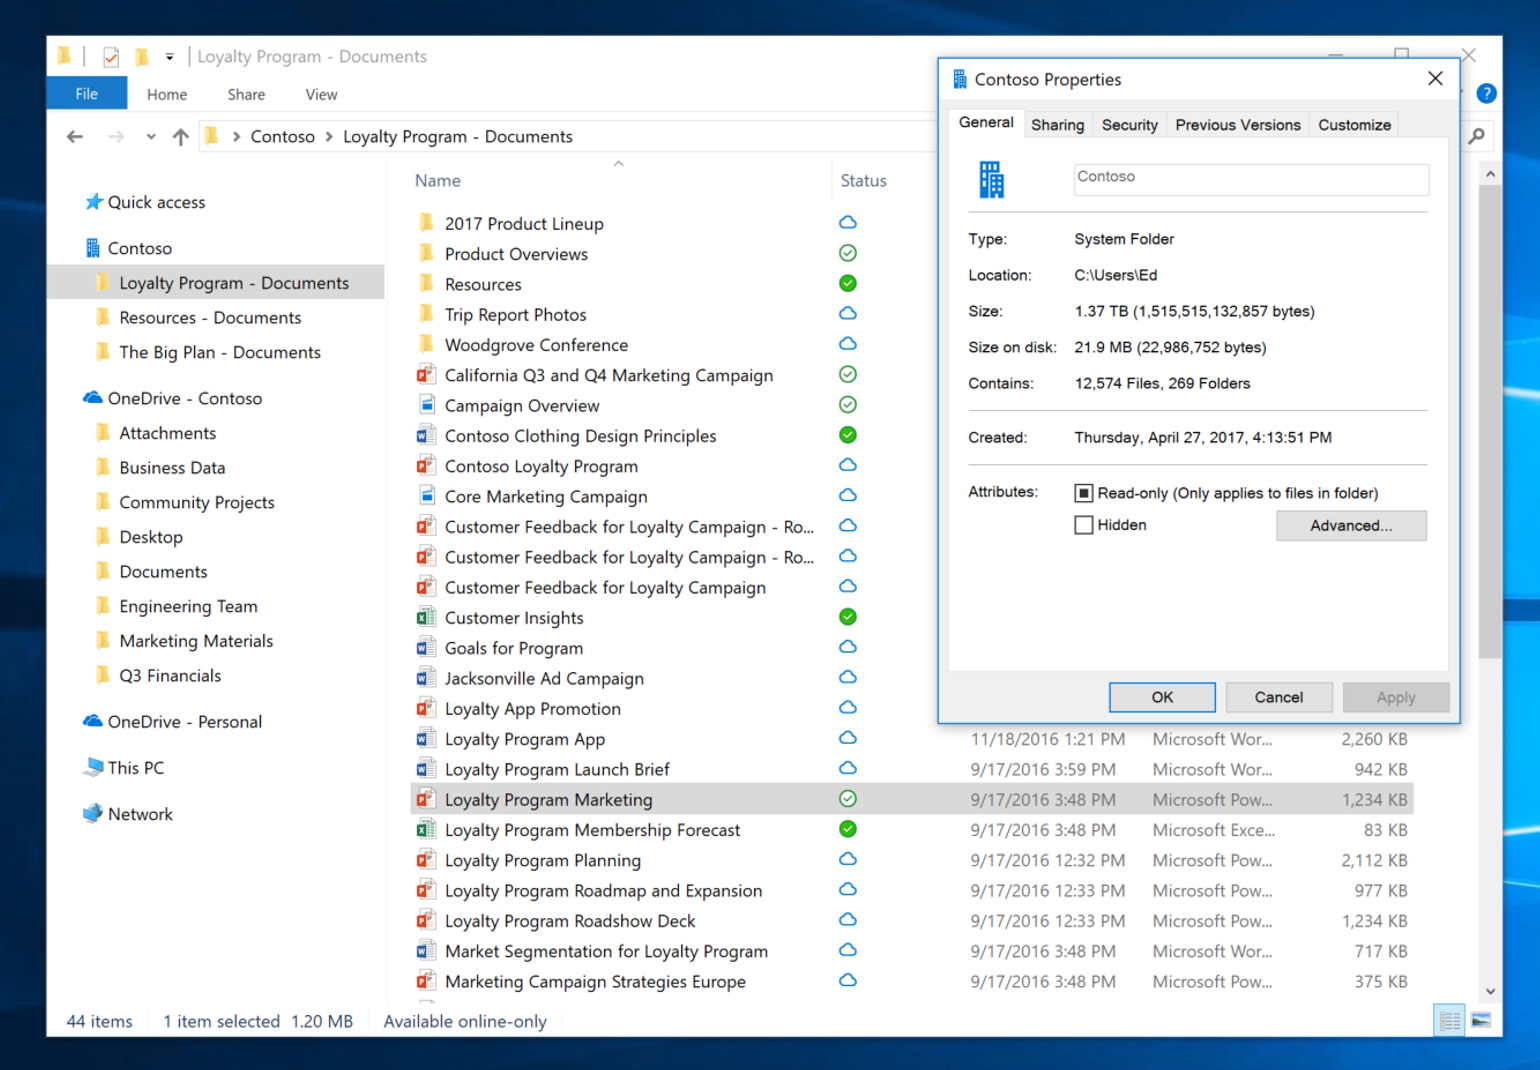Image resolution: width=1540 pixels, height=1070 pixels.
Task: Click the Network icon in sidebar
Action: click(93, 813)
